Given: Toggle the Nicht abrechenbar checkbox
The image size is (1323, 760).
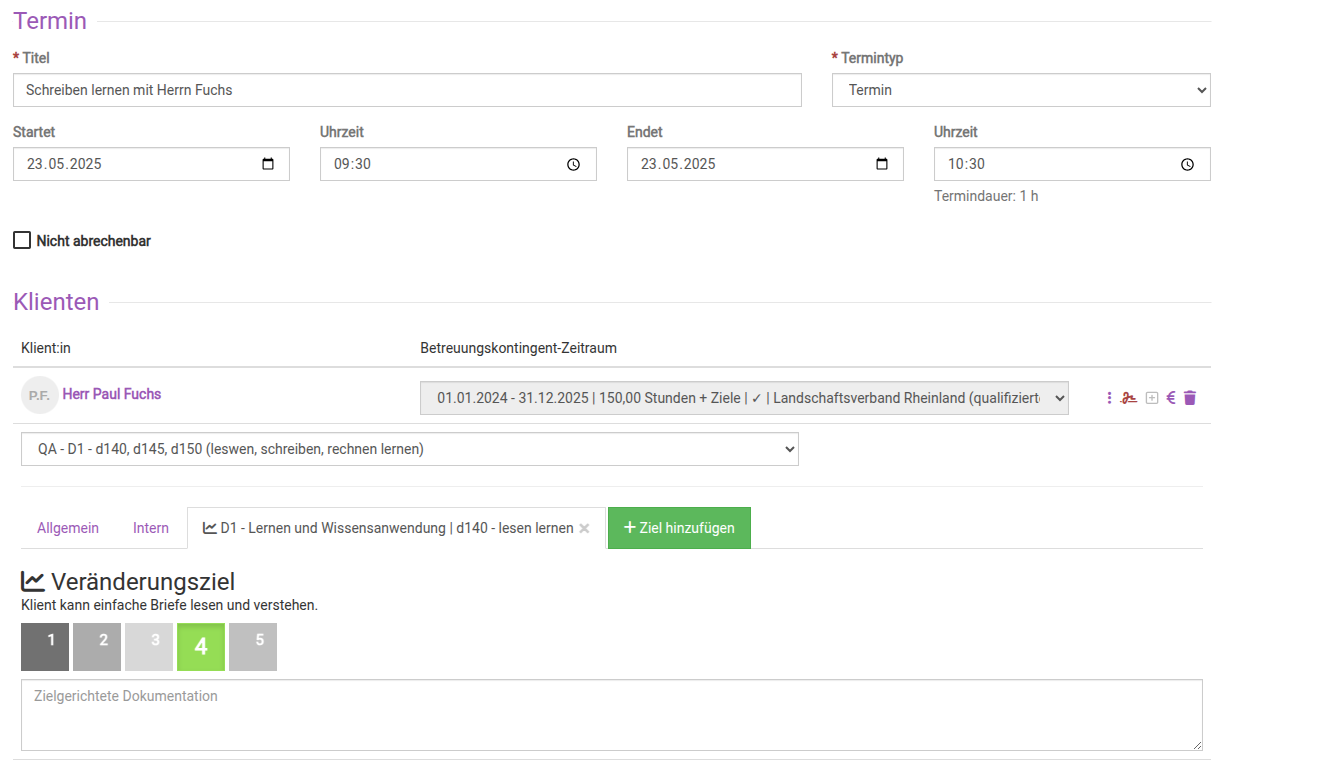Looking at the screenshot, I should [x=22, y=240].
